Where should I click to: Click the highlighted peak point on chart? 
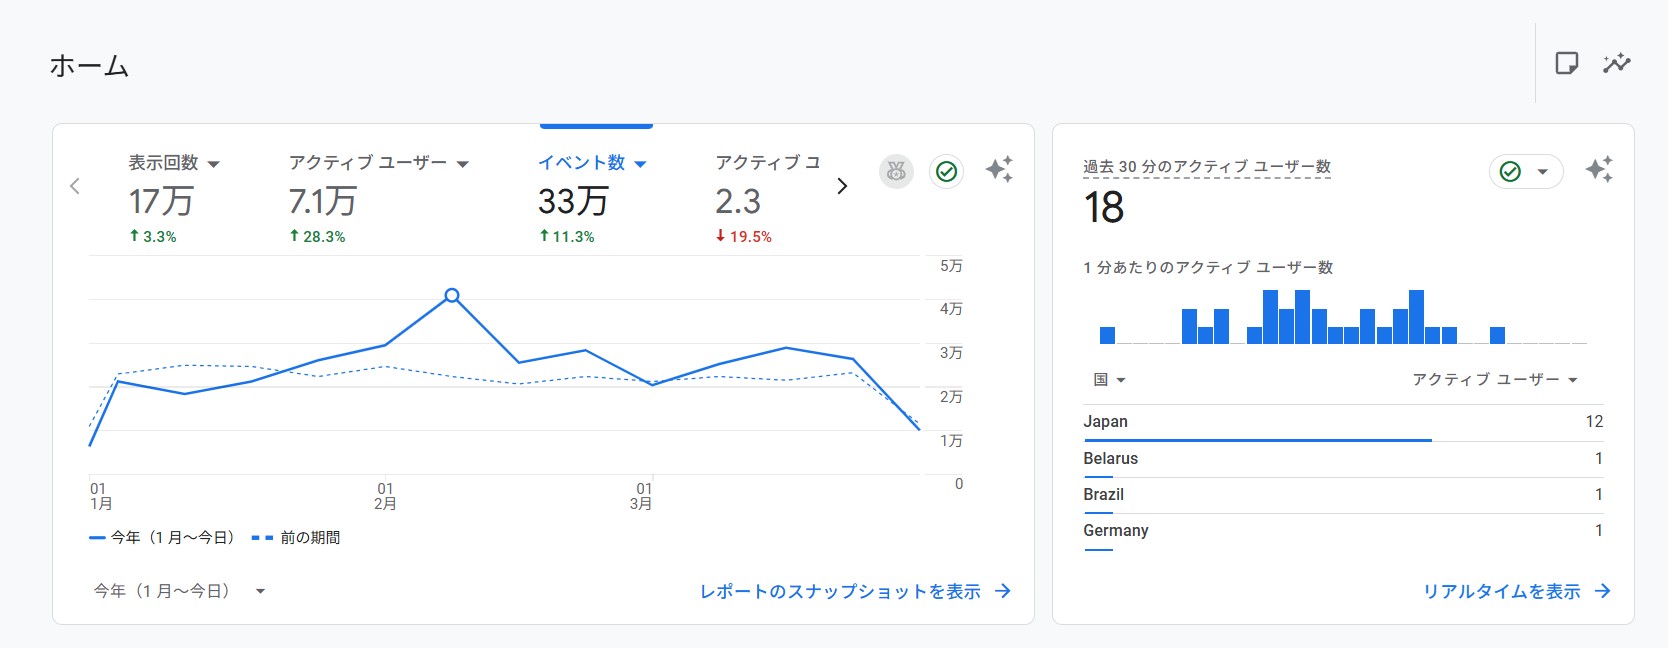pos(452,295)
